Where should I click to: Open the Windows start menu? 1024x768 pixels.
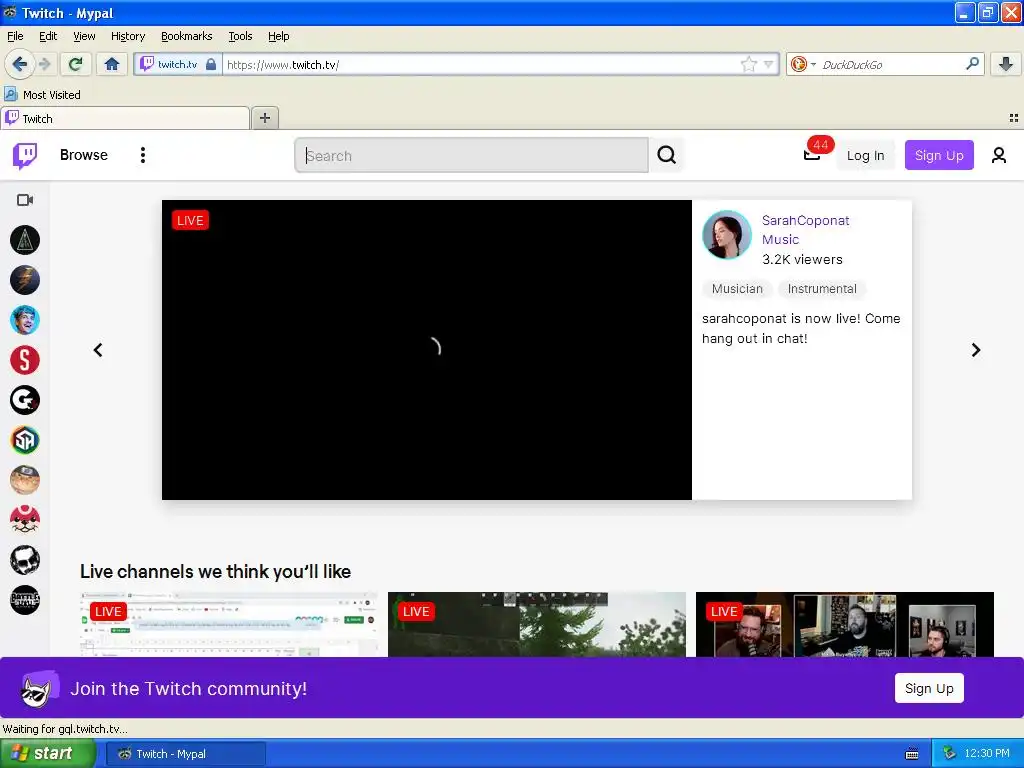point(48,754)
